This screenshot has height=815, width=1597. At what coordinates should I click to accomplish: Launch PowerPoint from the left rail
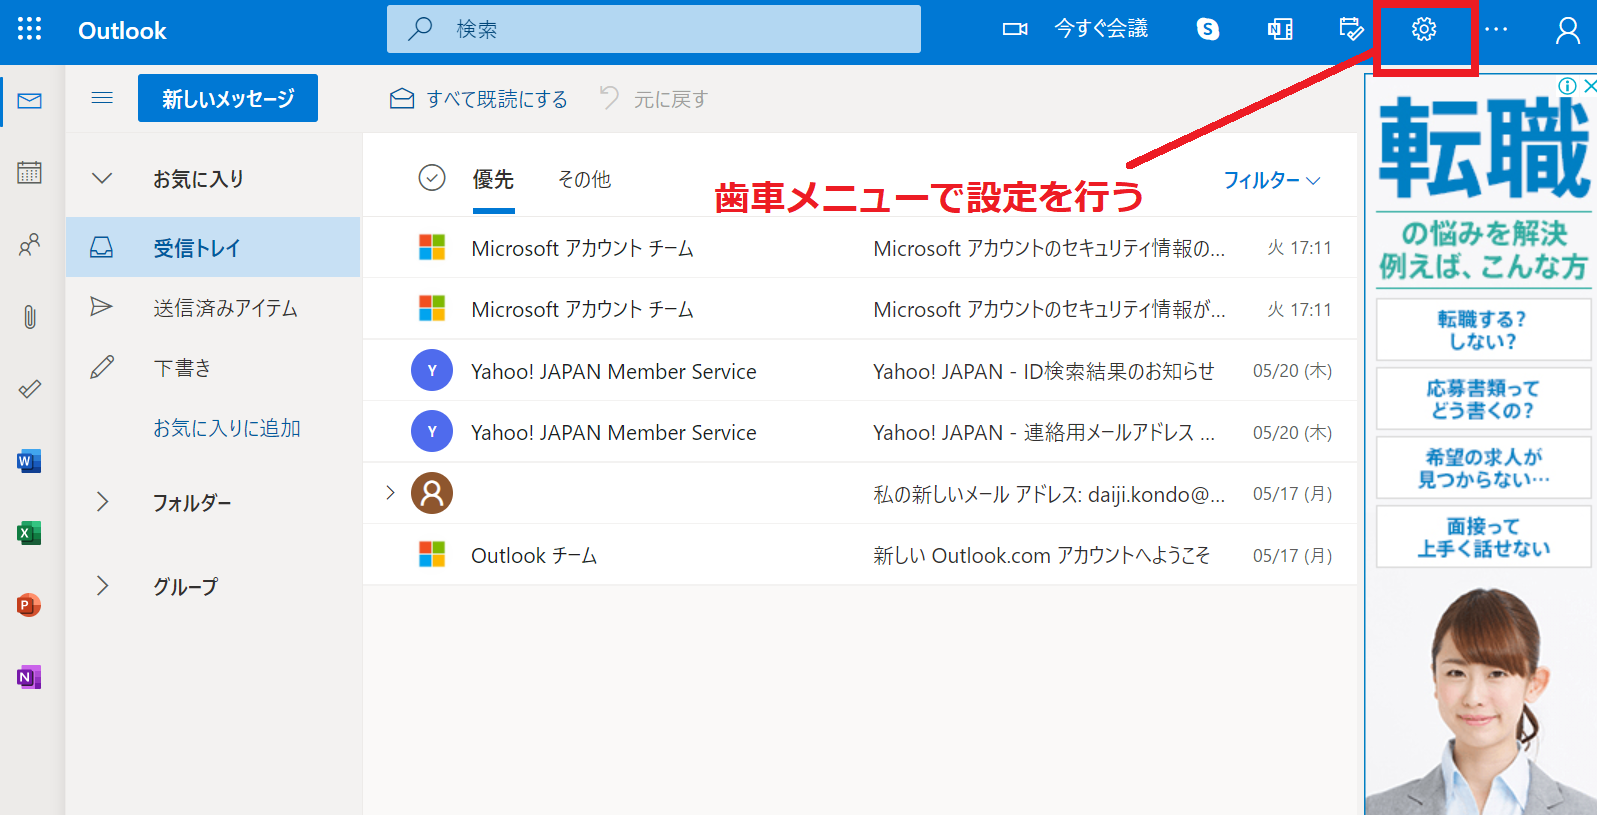pyautogui.click(x=29, y=605)
